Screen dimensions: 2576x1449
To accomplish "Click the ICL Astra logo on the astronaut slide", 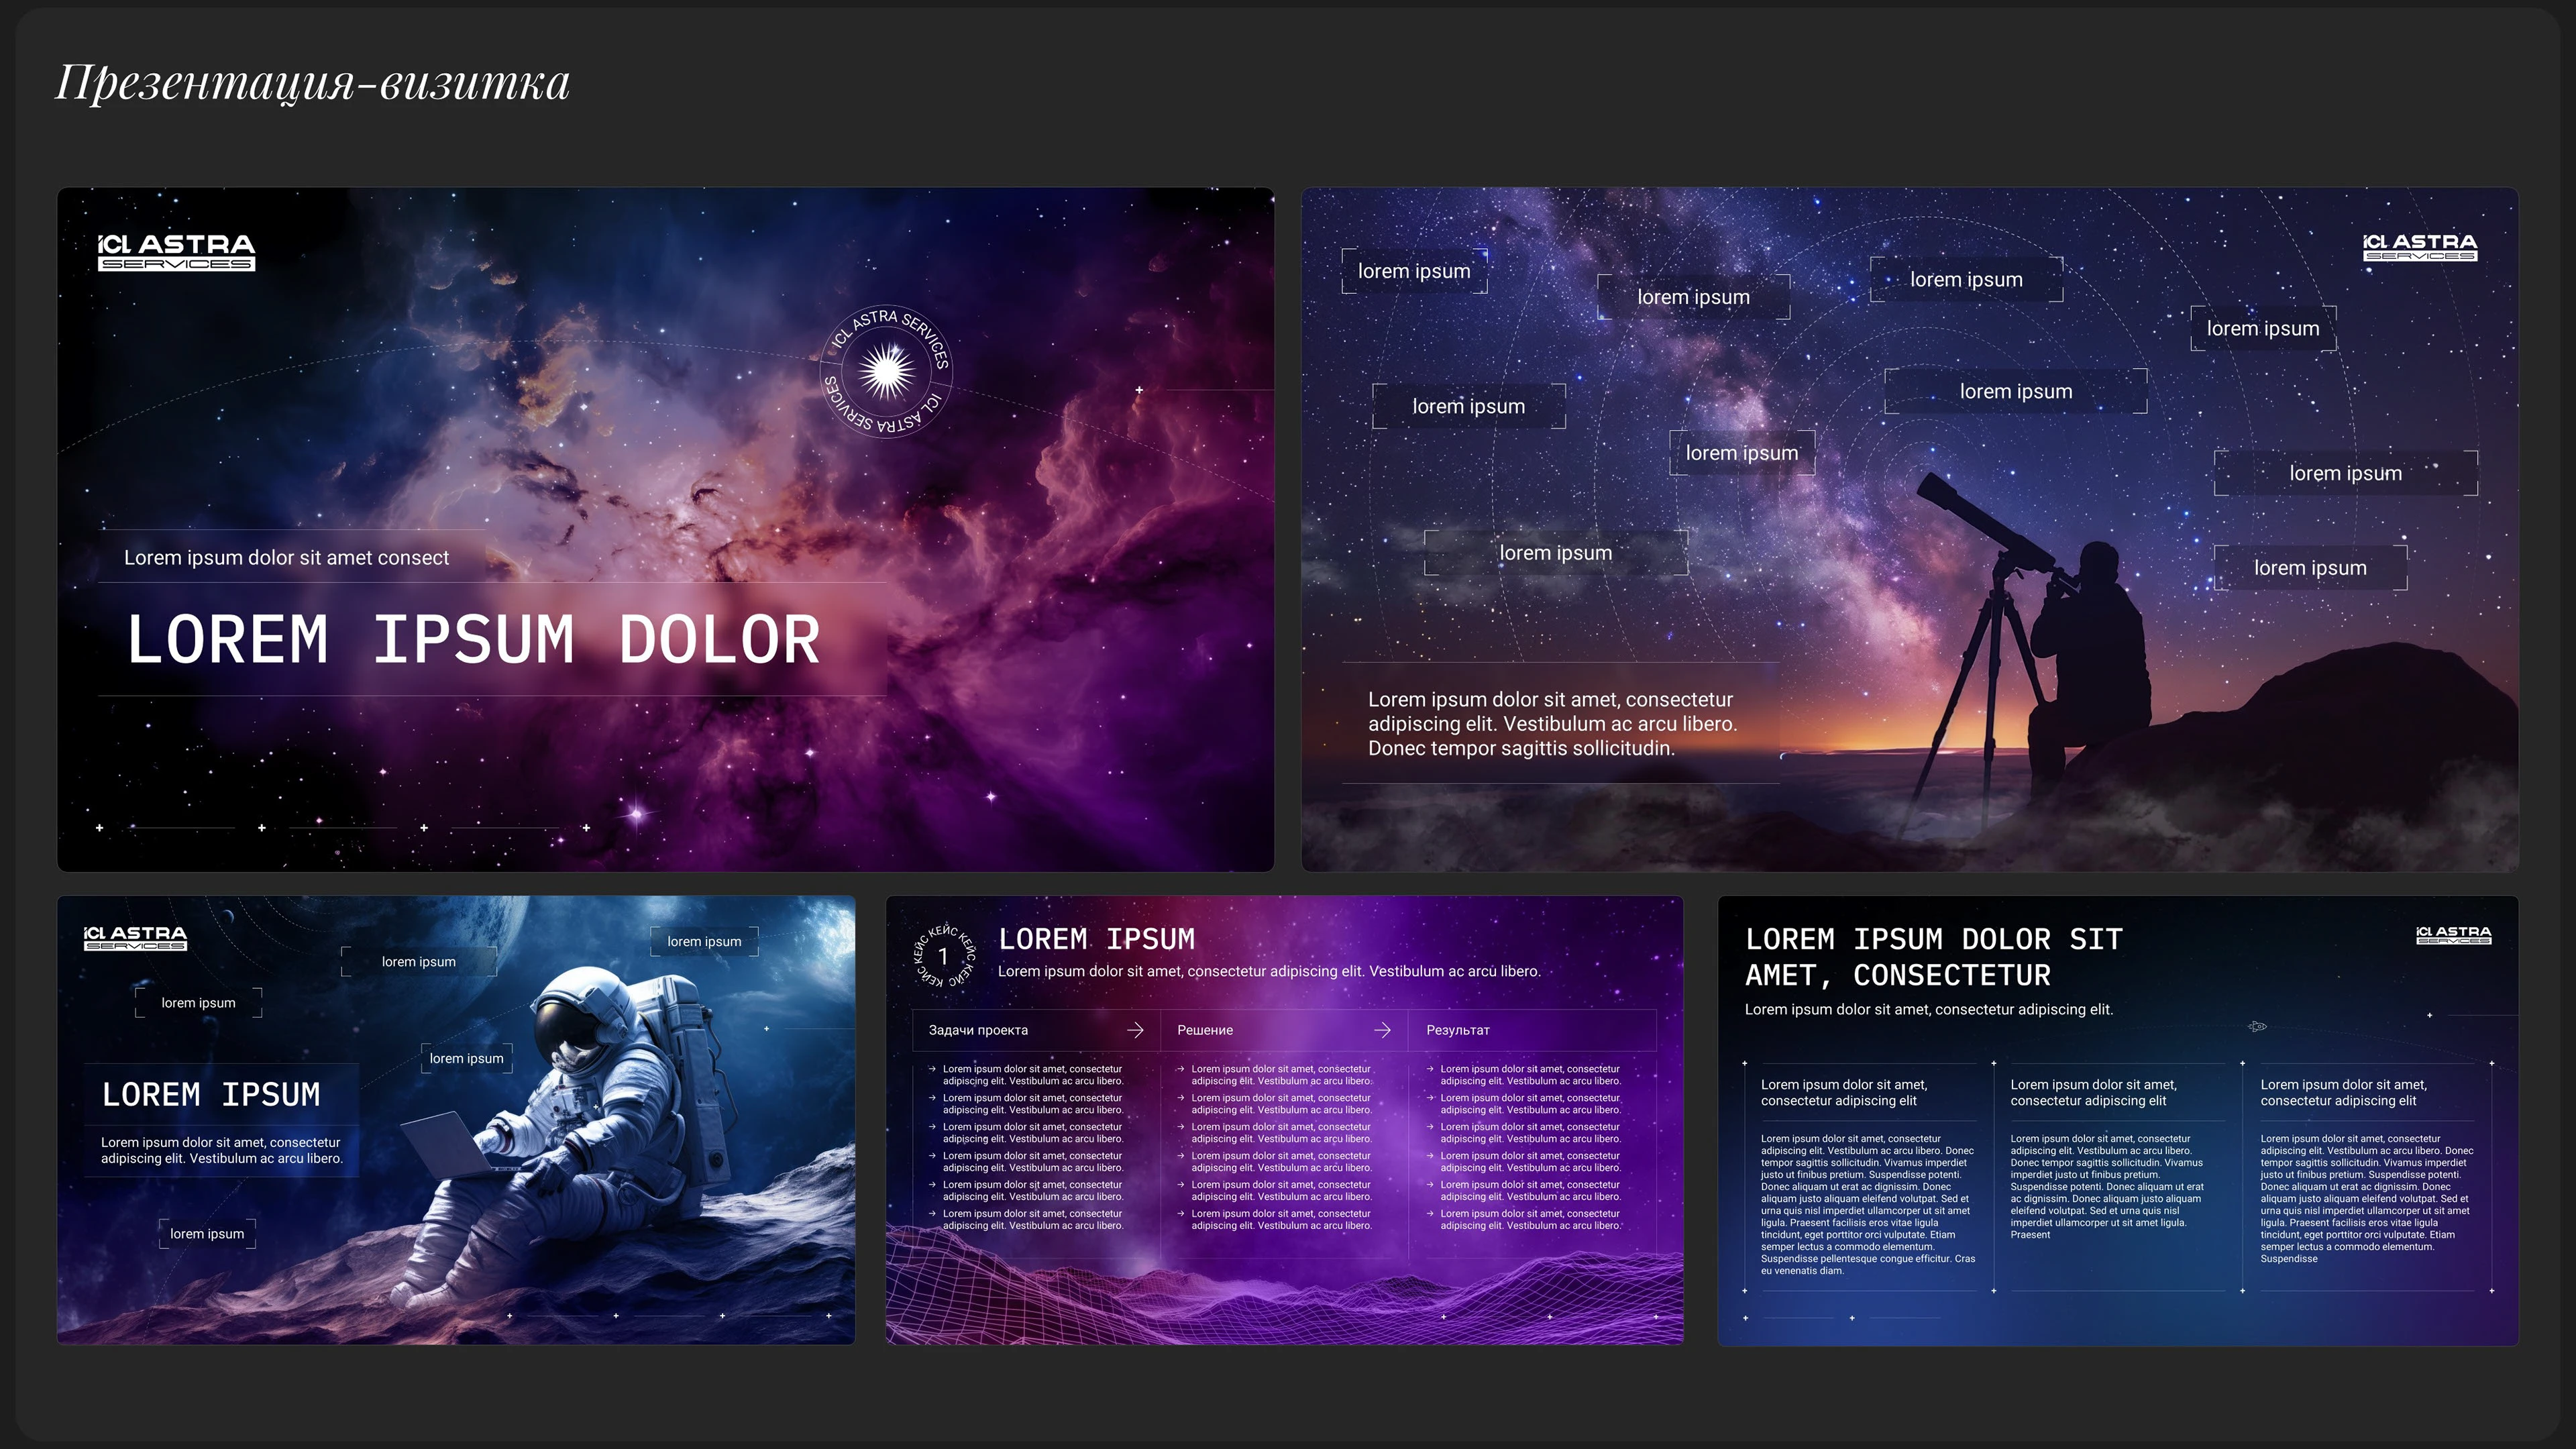I will click(x=135, y=938).
